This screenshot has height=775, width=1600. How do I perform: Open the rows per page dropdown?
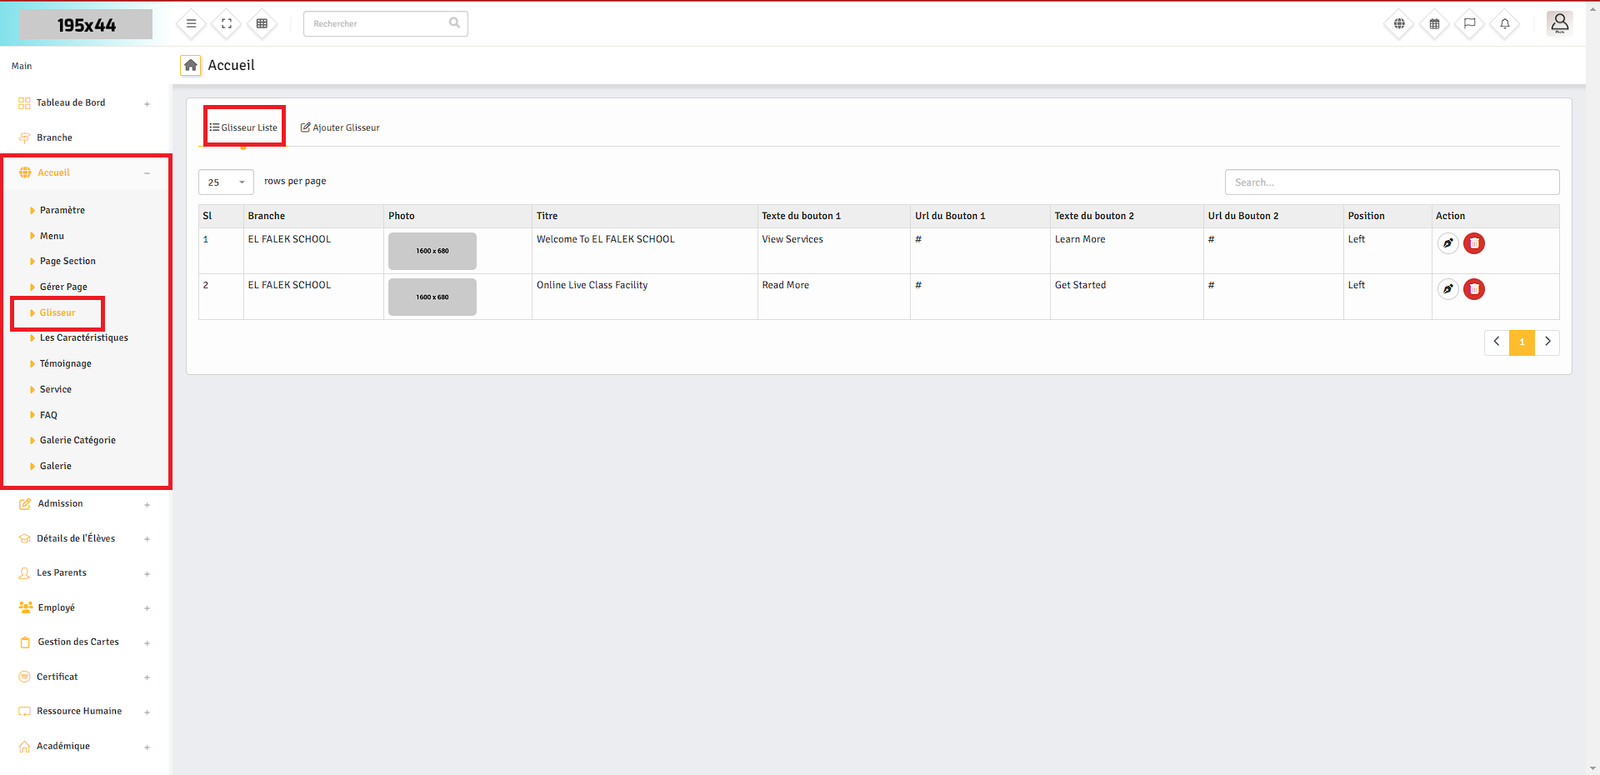(226, 182)
